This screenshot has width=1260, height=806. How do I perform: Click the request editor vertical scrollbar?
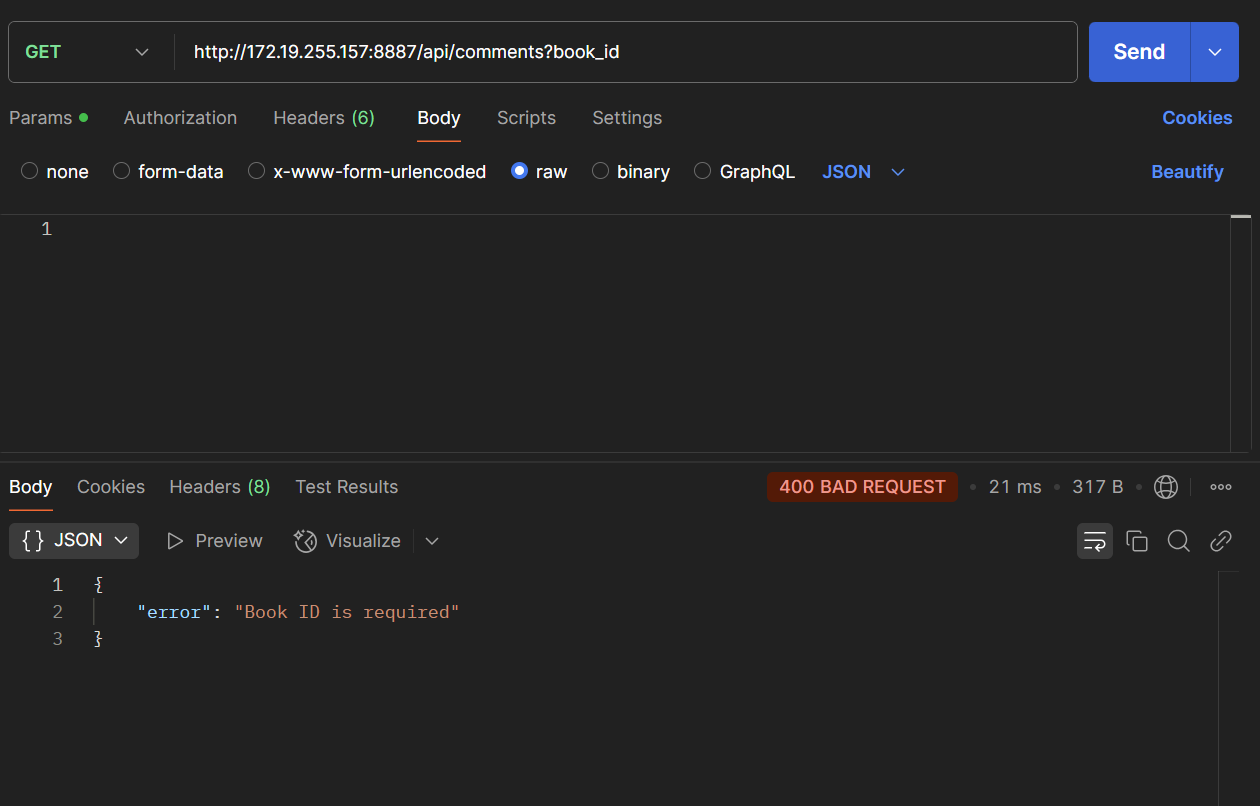tap(1241, 332)
